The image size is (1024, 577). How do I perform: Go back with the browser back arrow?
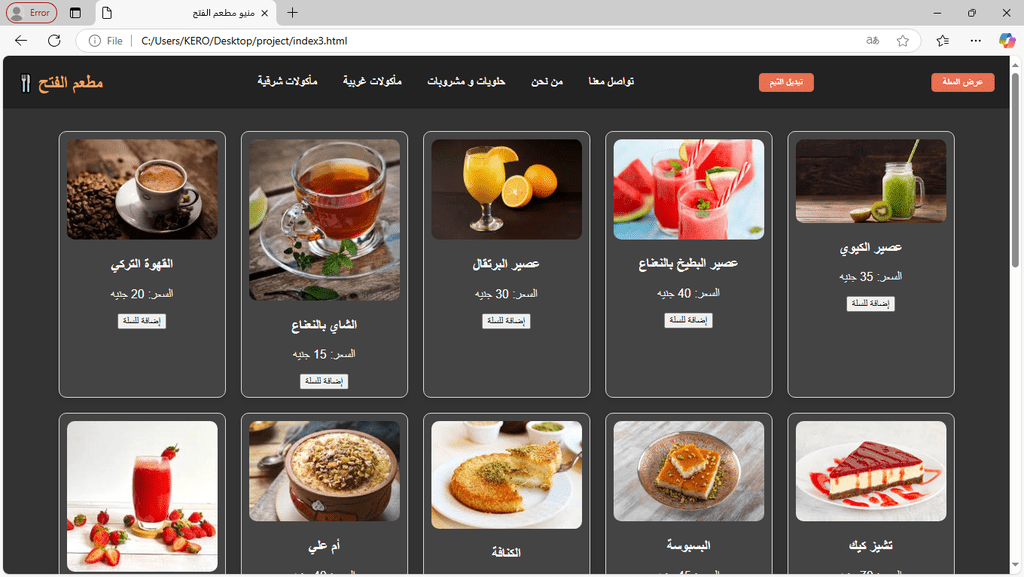click(x=21, y=40)
